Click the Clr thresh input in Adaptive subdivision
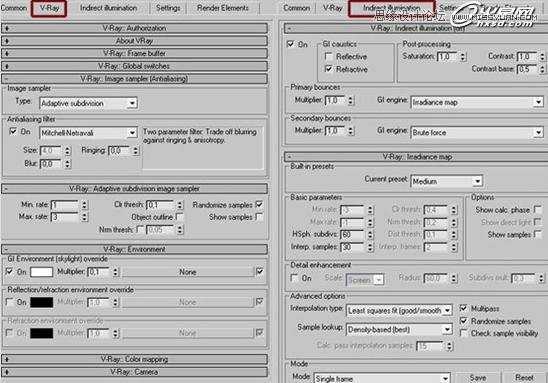 (x=160, y=205)
